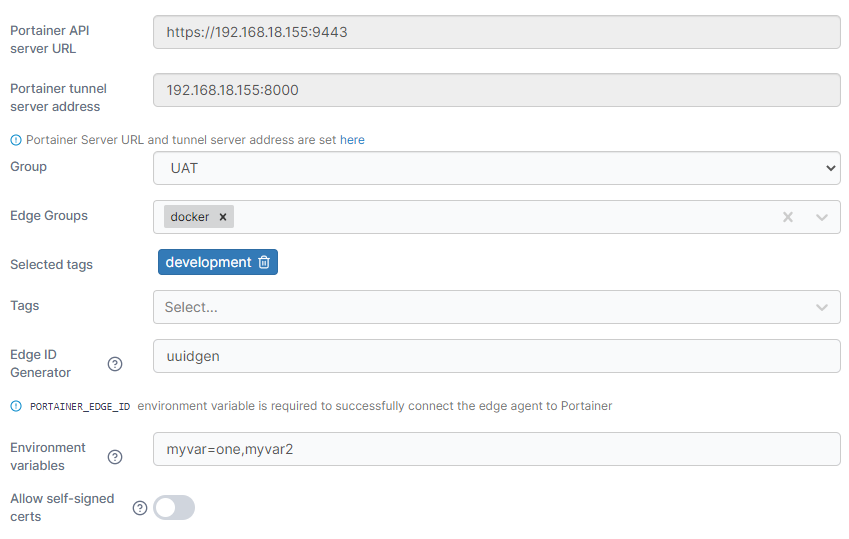The height and width of the screenshot is (539, 849).
Task: Focus the Edge ID Generator field
Action: [x=496, y=356]
